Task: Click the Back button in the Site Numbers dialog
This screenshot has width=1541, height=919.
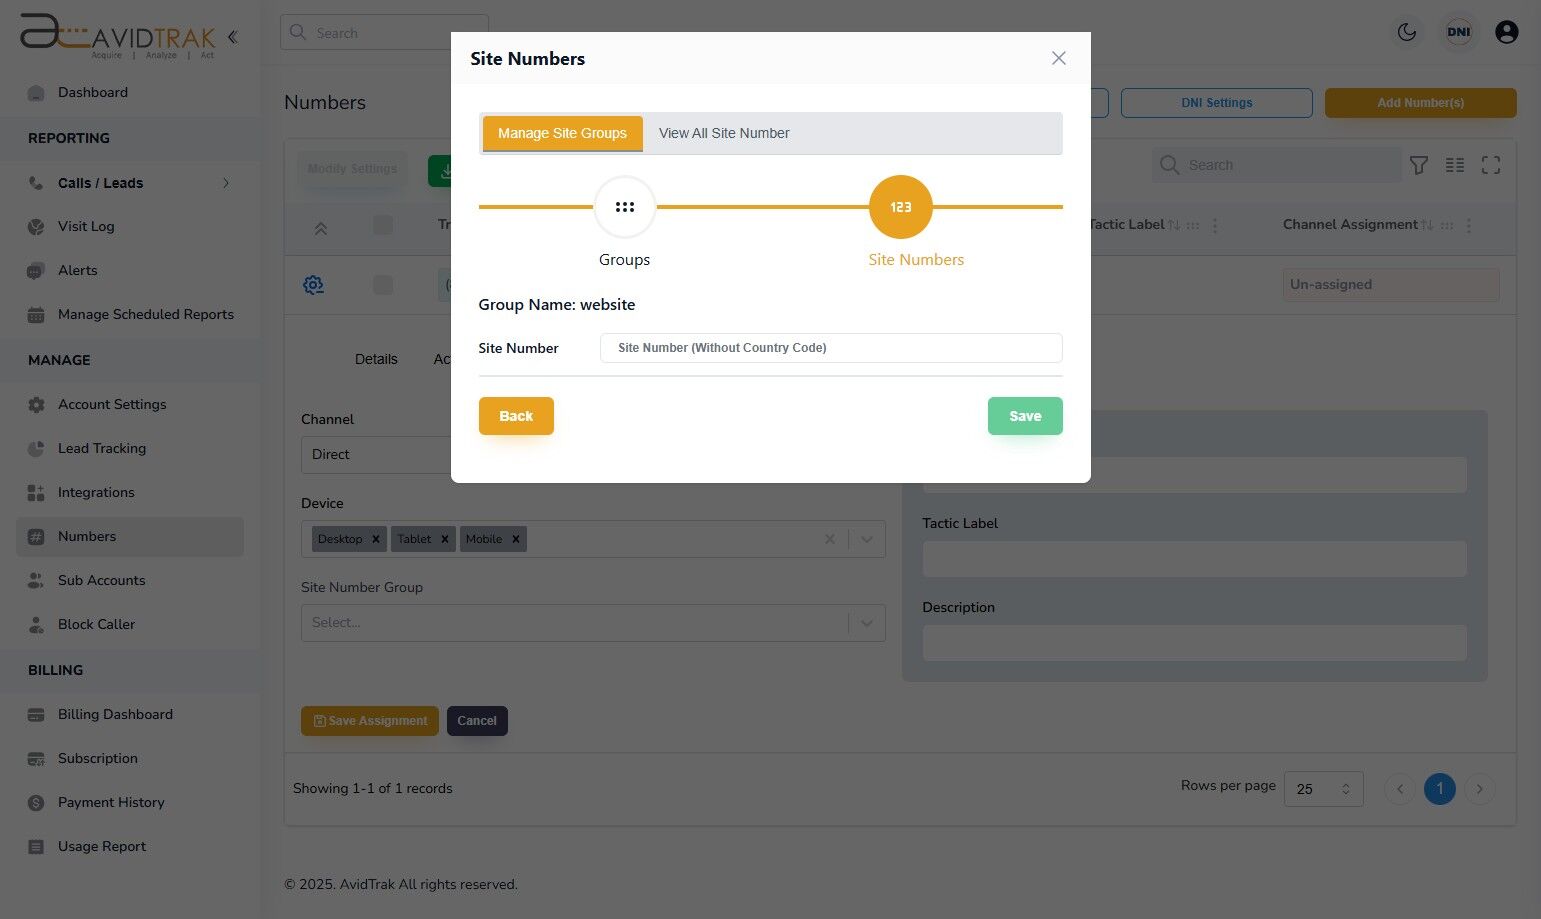Action: tap(516, 416)
